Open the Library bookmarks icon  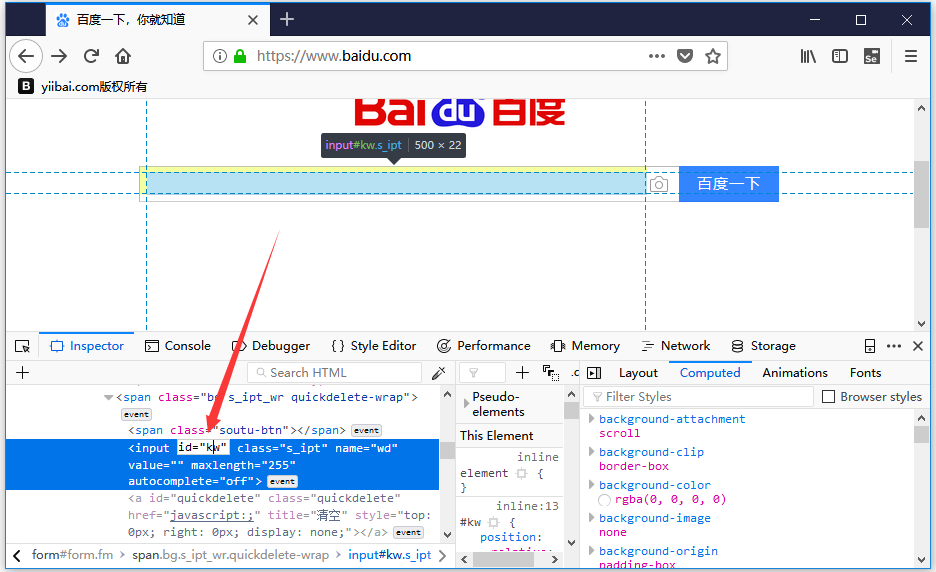(808, 56)
